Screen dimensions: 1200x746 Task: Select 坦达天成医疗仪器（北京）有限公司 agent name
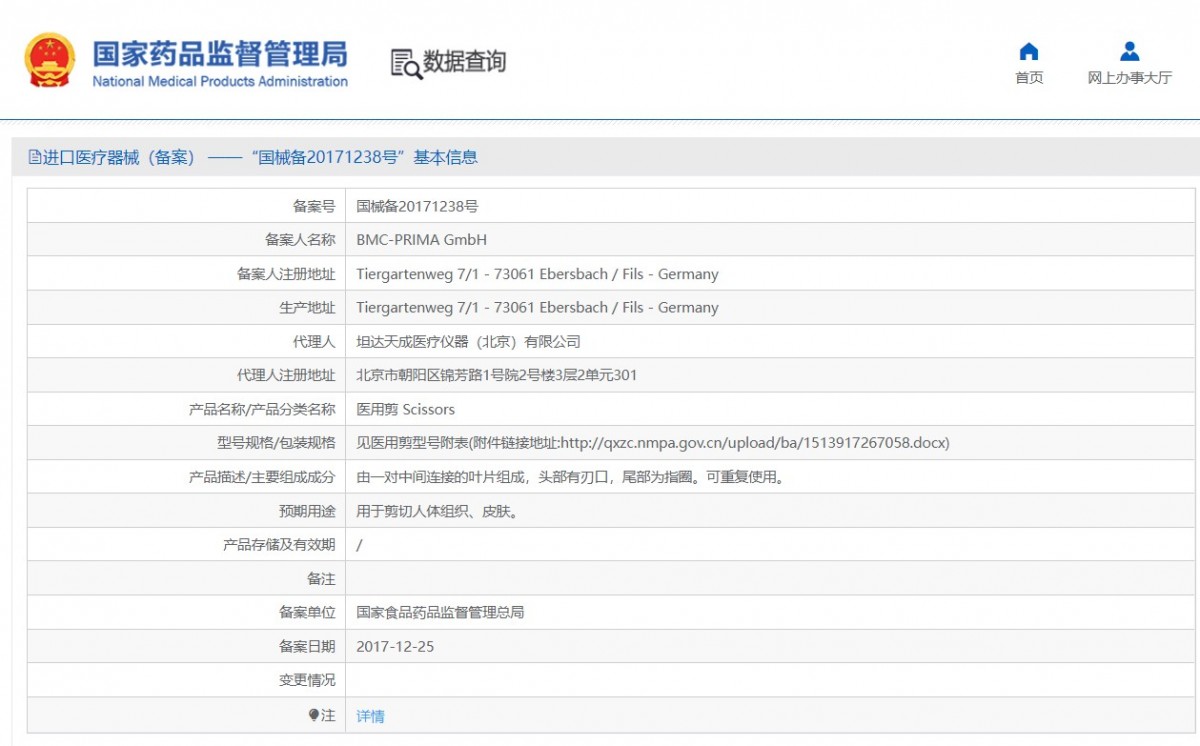pos(468,342)
